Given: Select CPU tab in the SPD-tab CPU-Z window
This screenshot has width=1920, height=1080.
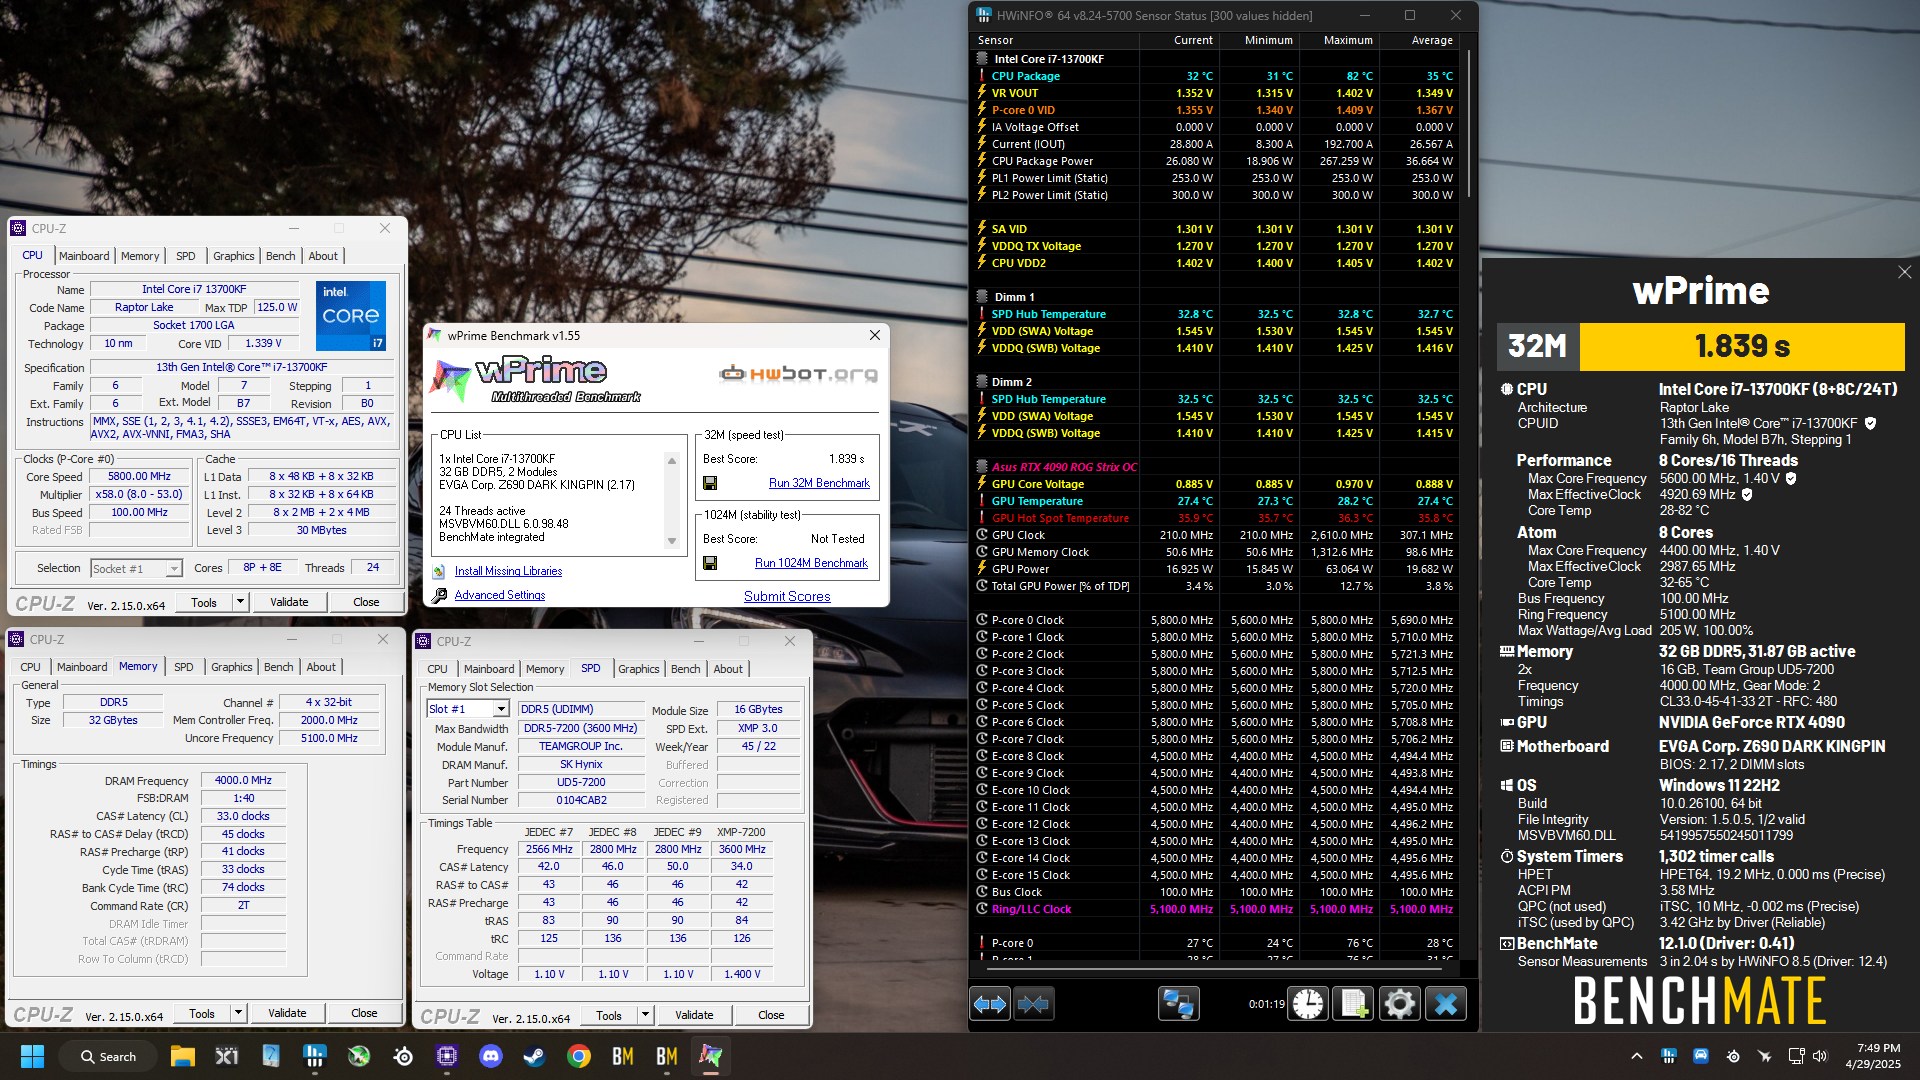Looking at the screenshot, I should [437, 669].
